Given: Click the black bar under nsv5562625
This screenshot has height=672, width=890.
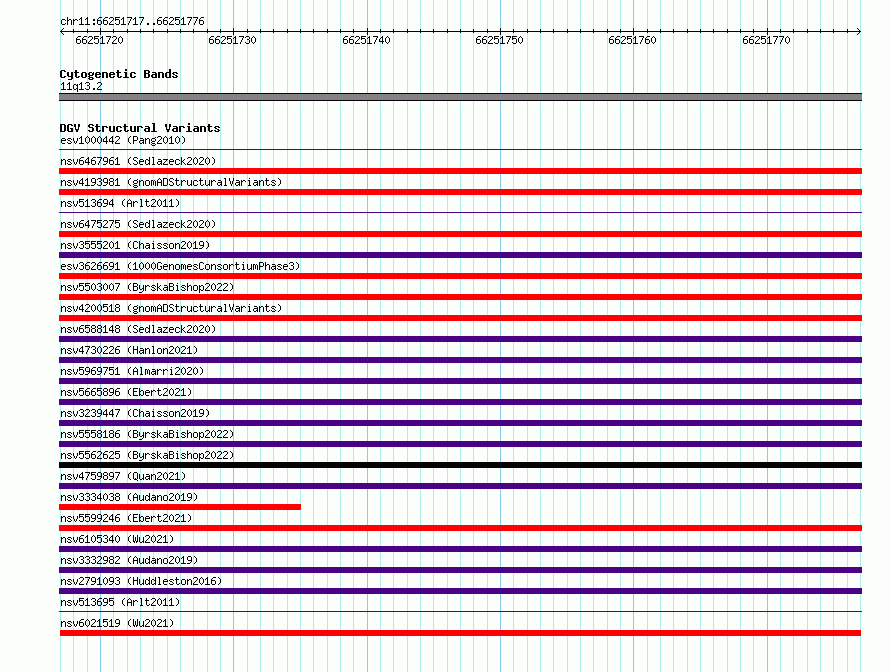Looking at the screenshot, I should coord(460,465).
